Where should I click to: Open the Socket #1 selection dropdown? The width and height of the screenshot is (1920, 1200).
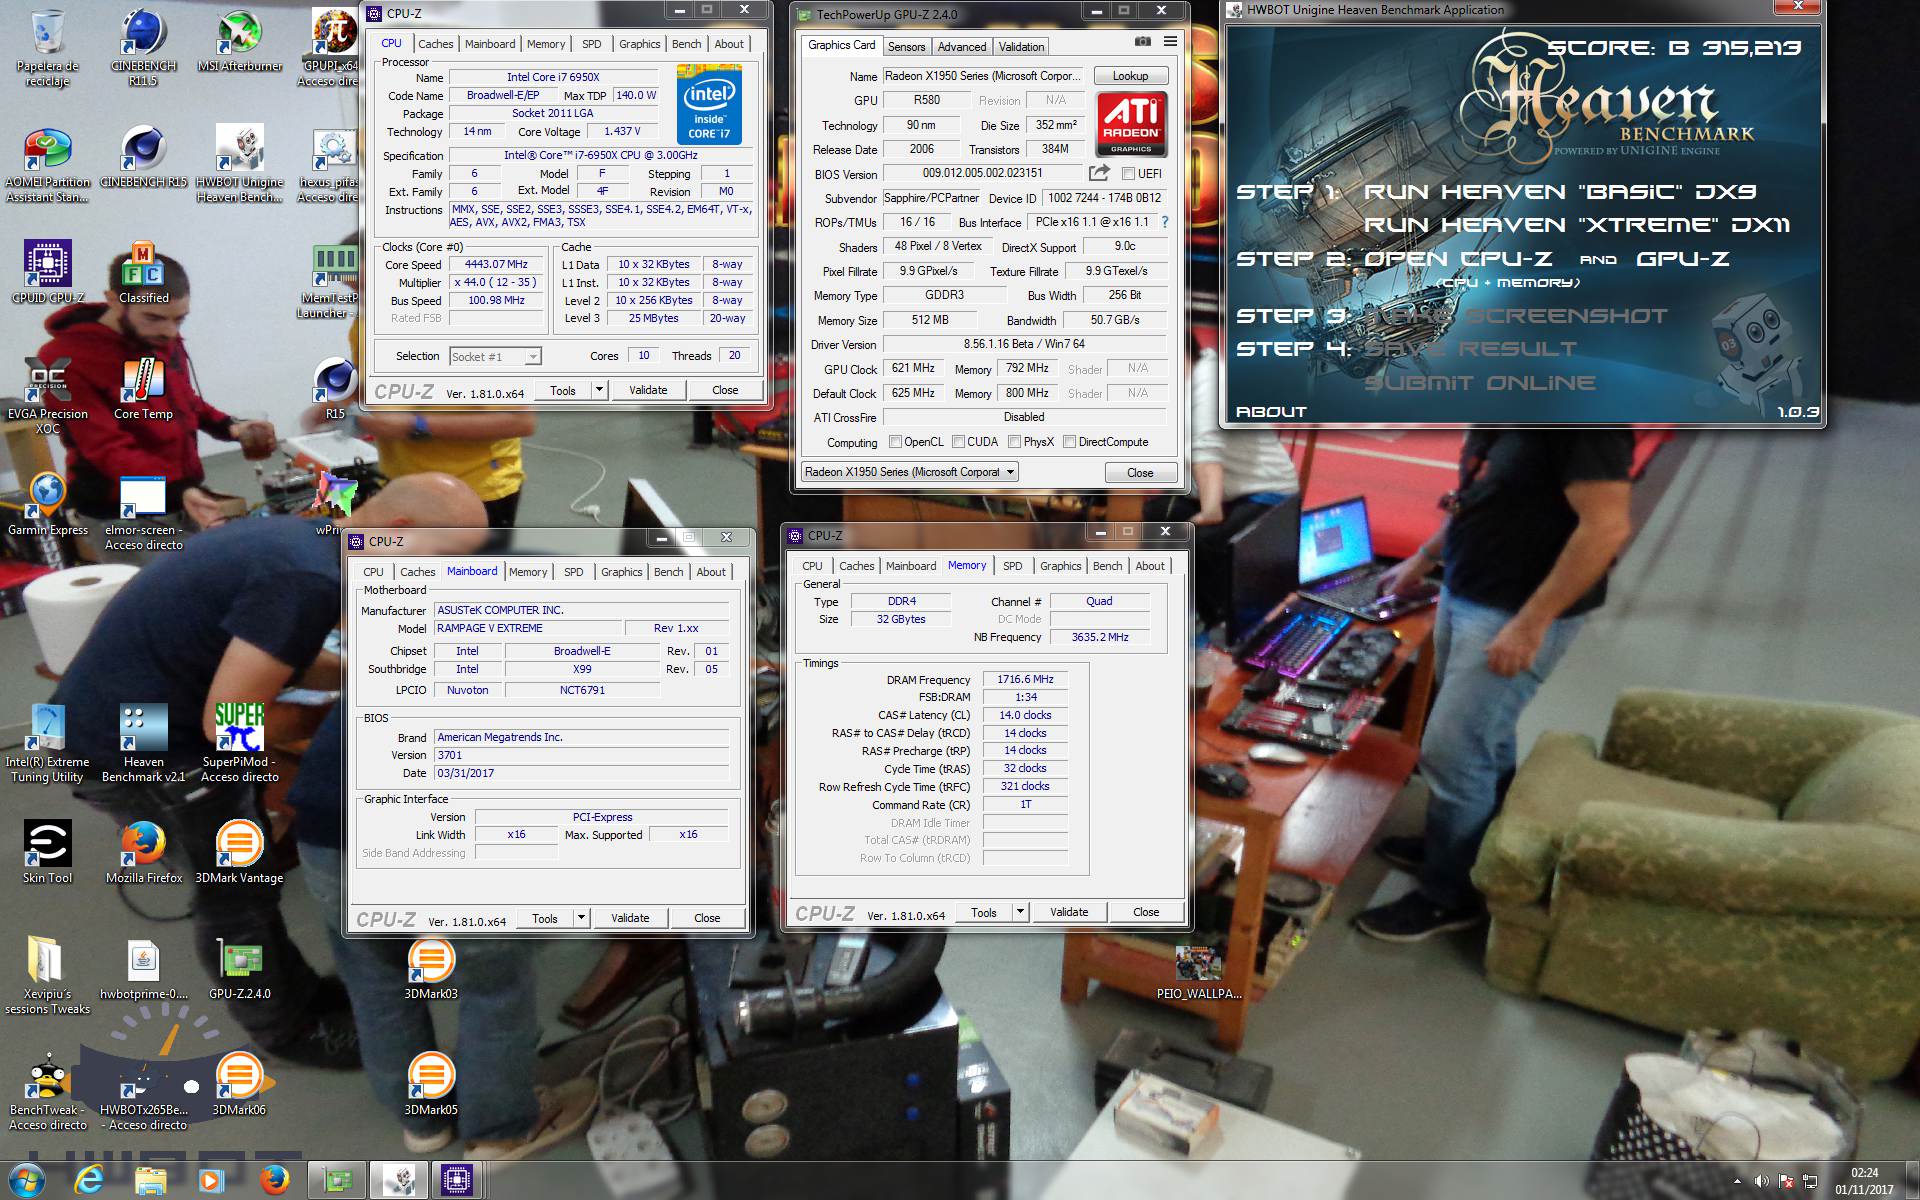coord(533,357)
